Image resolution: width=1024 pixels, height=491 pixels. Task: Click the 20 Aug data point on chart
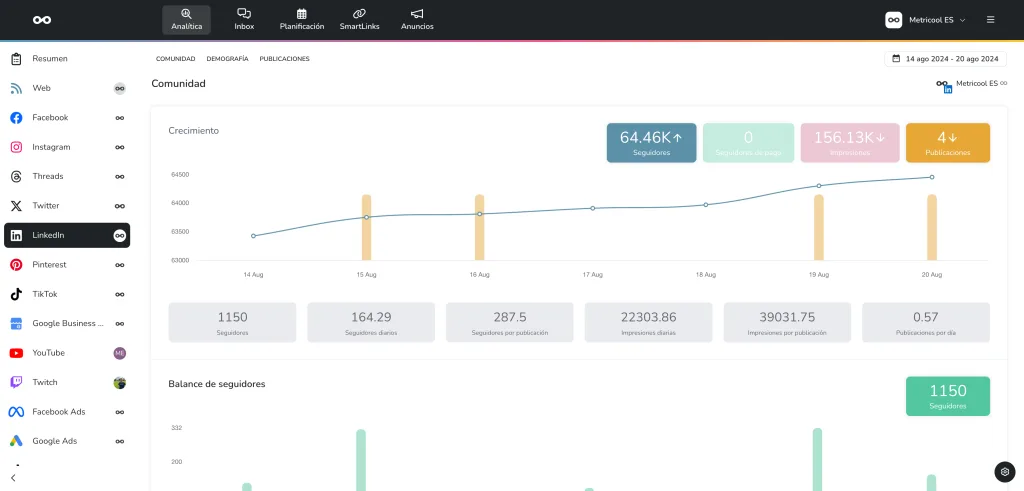tap(932, 177)
